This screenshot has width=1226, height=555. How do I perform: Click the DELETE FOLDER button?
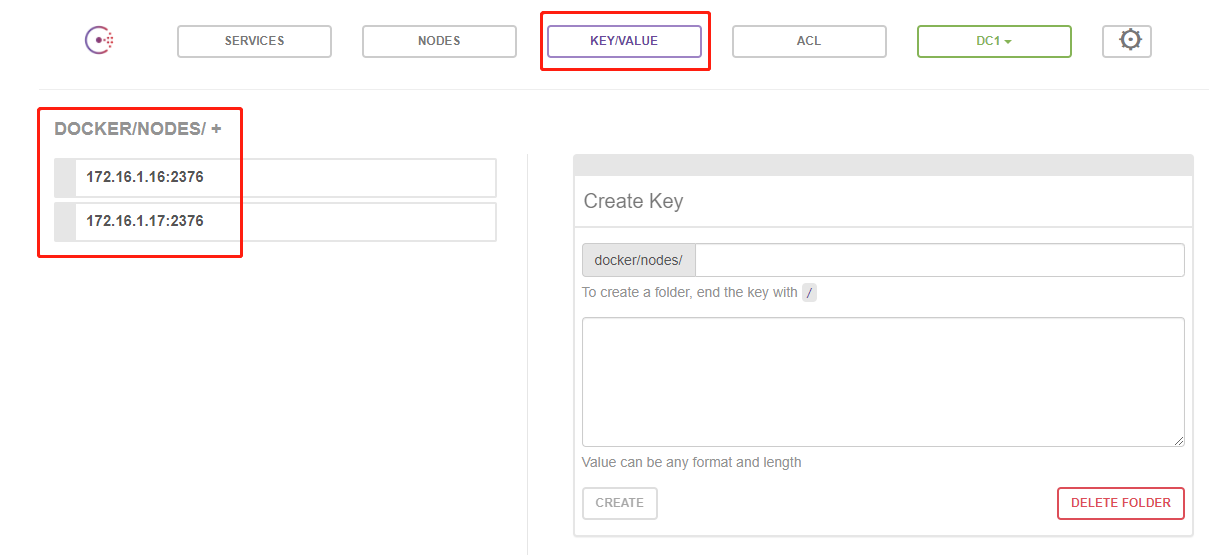click(1120, 503)
